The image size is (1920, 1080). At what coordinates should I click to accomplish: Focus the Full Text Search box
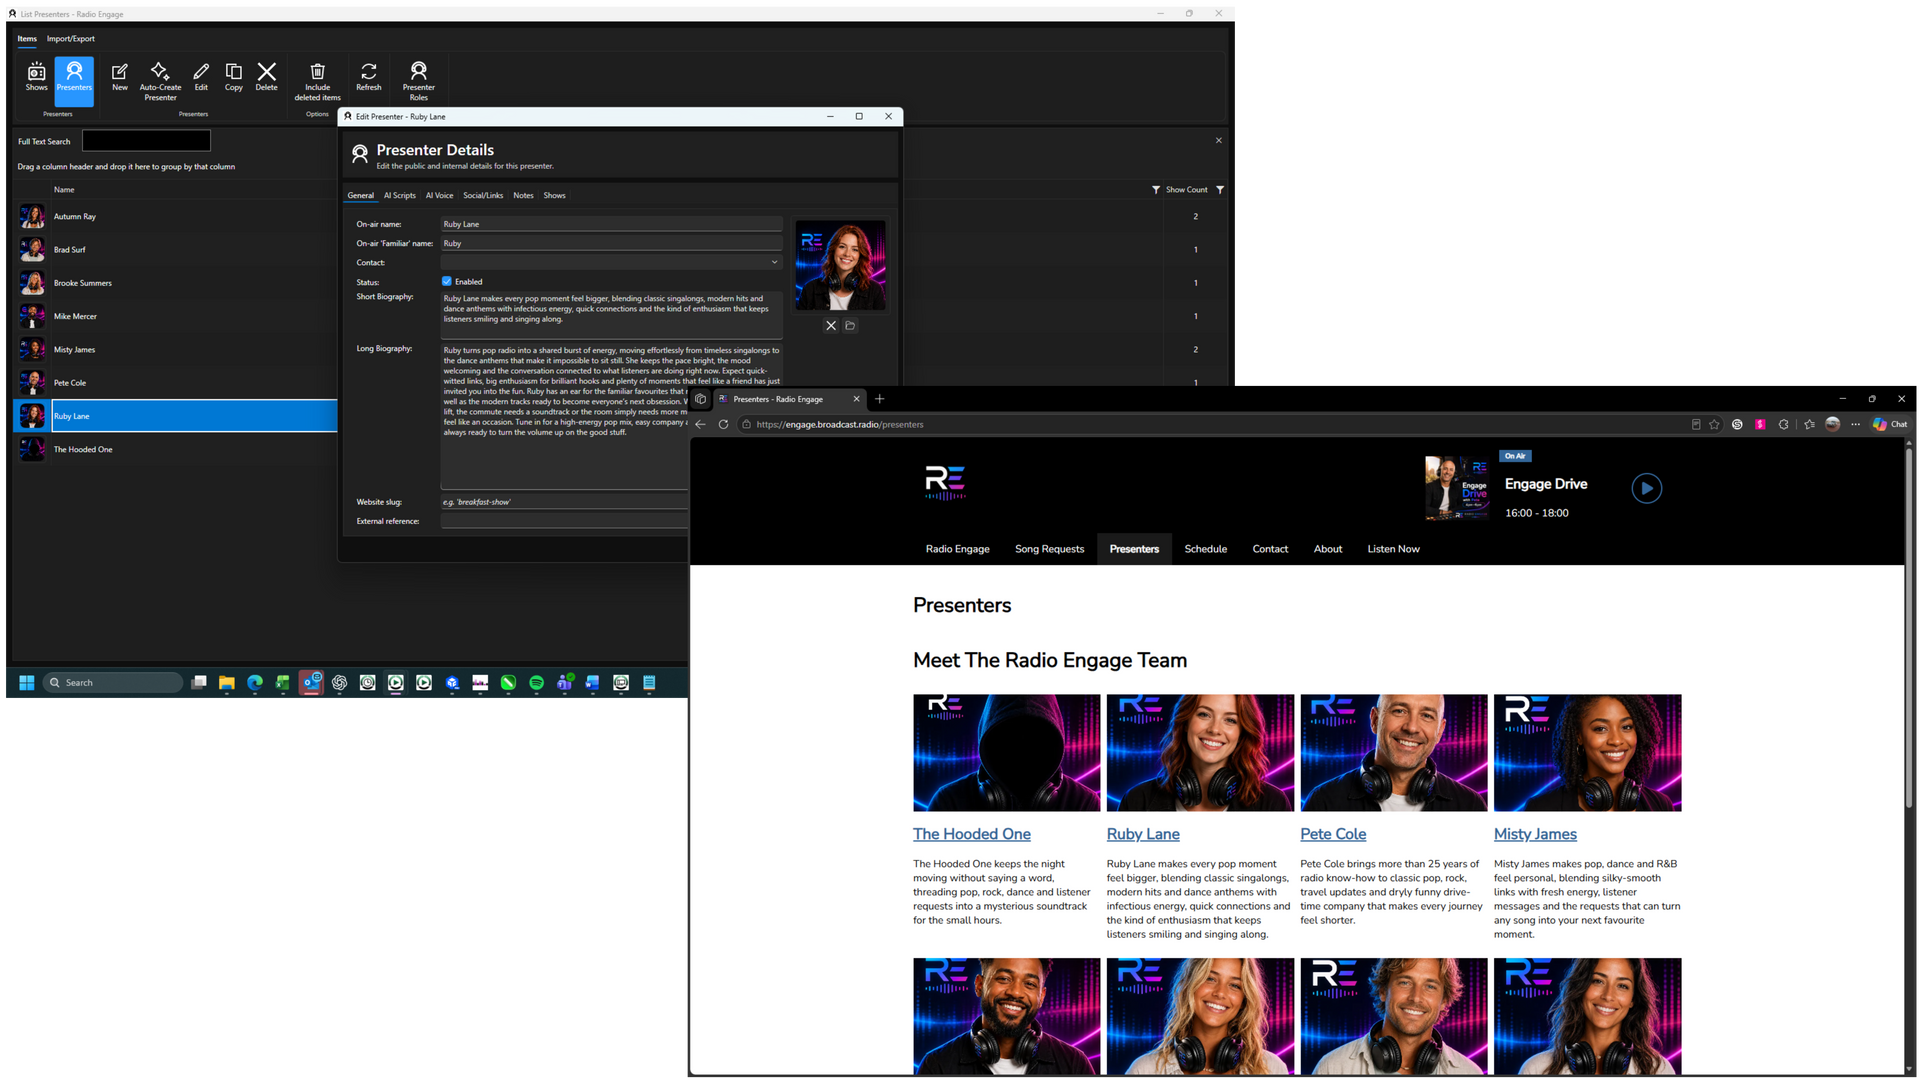click(146, 141)
